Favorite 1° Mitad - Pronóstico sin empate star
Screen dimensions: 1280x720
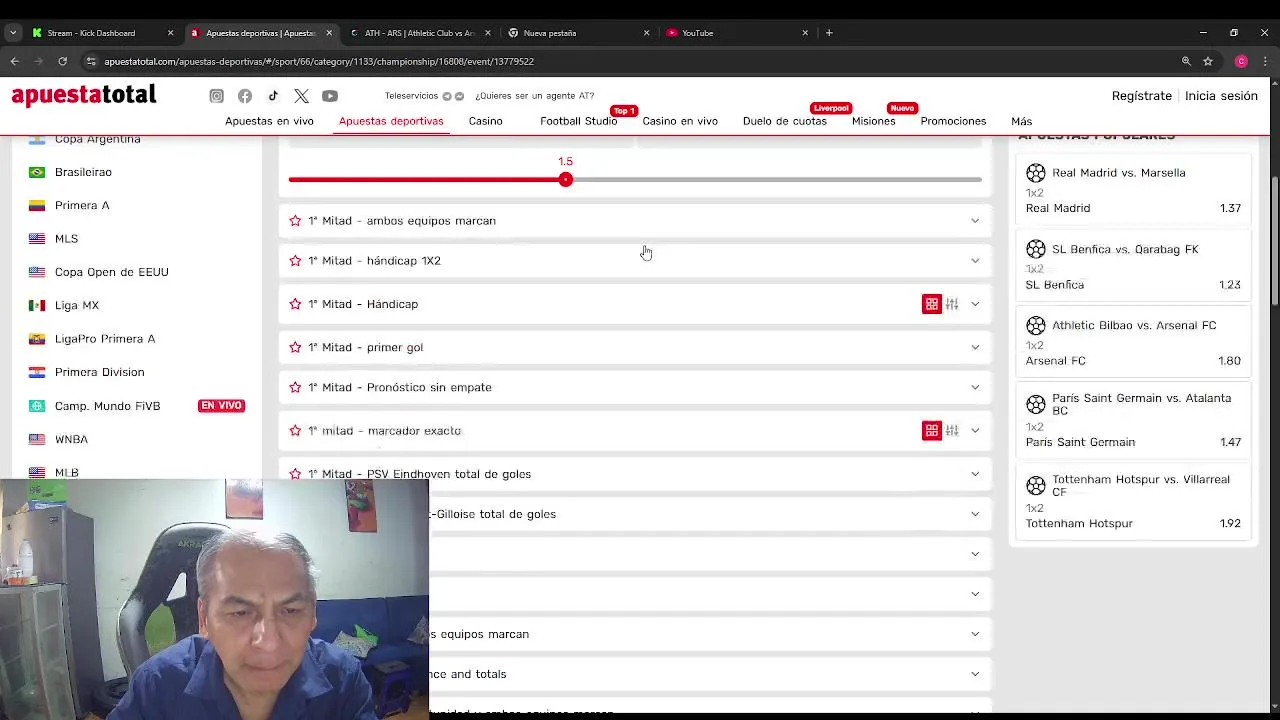tap(295, 387)
